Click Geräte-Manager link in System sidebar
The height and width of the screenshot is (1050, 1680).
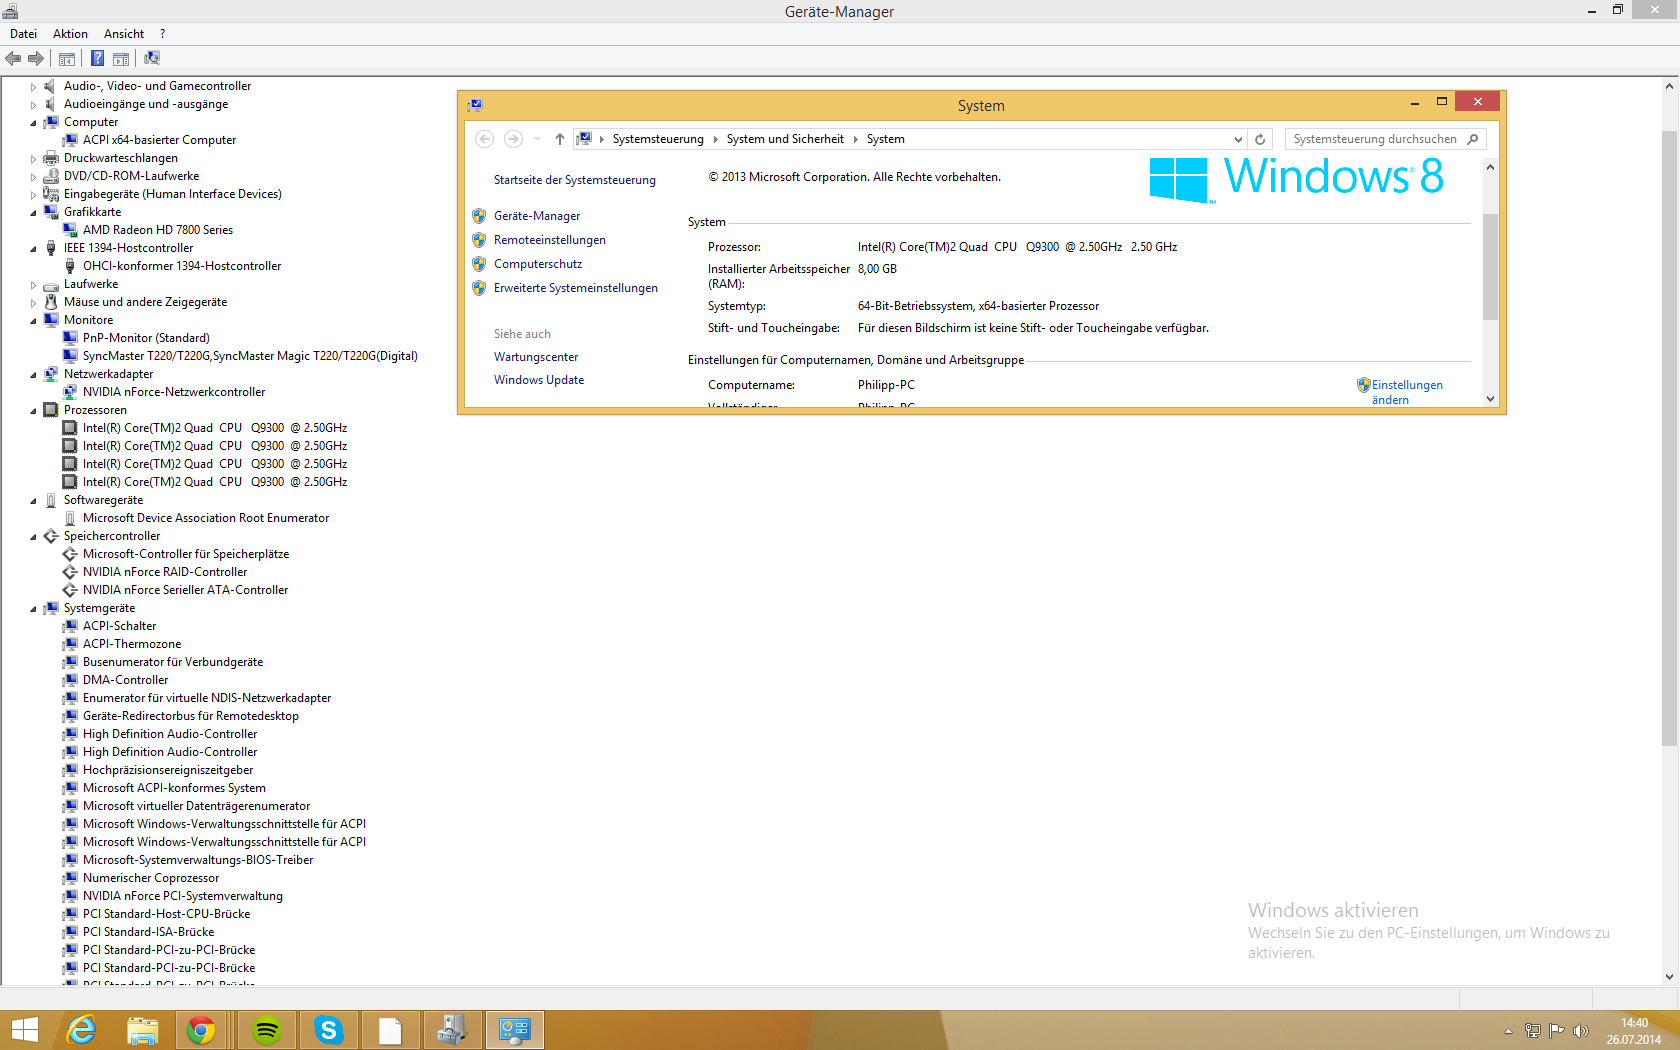[x=537, y=216]
